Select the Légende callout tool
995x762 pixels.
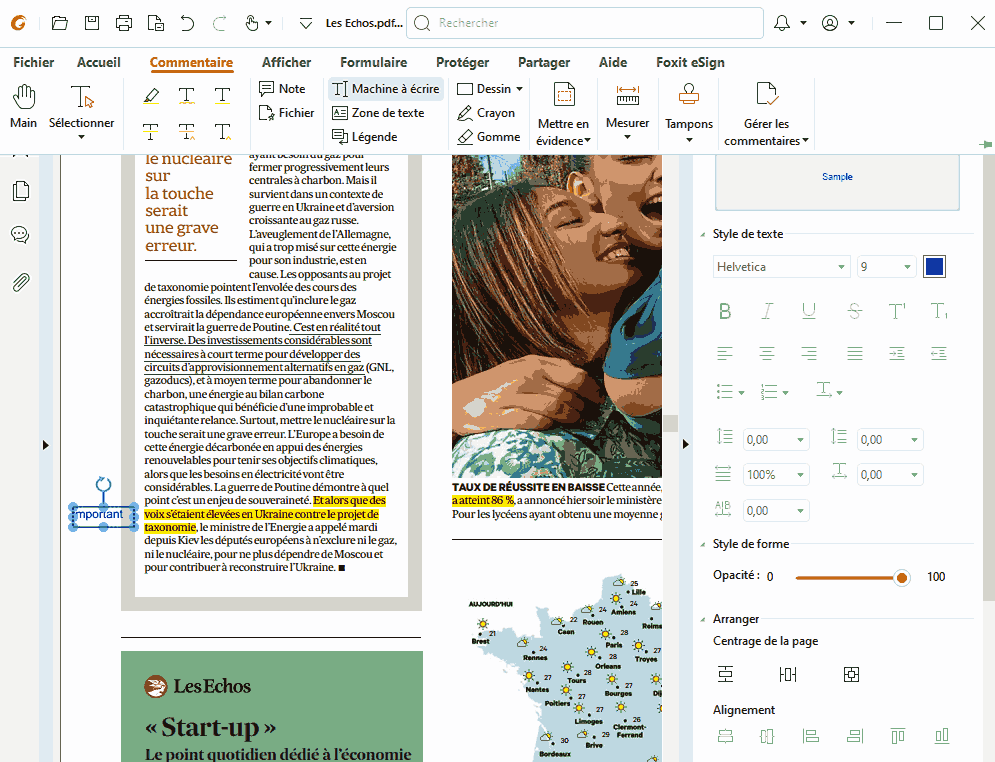pyautogui.click(x=365, y=137)
